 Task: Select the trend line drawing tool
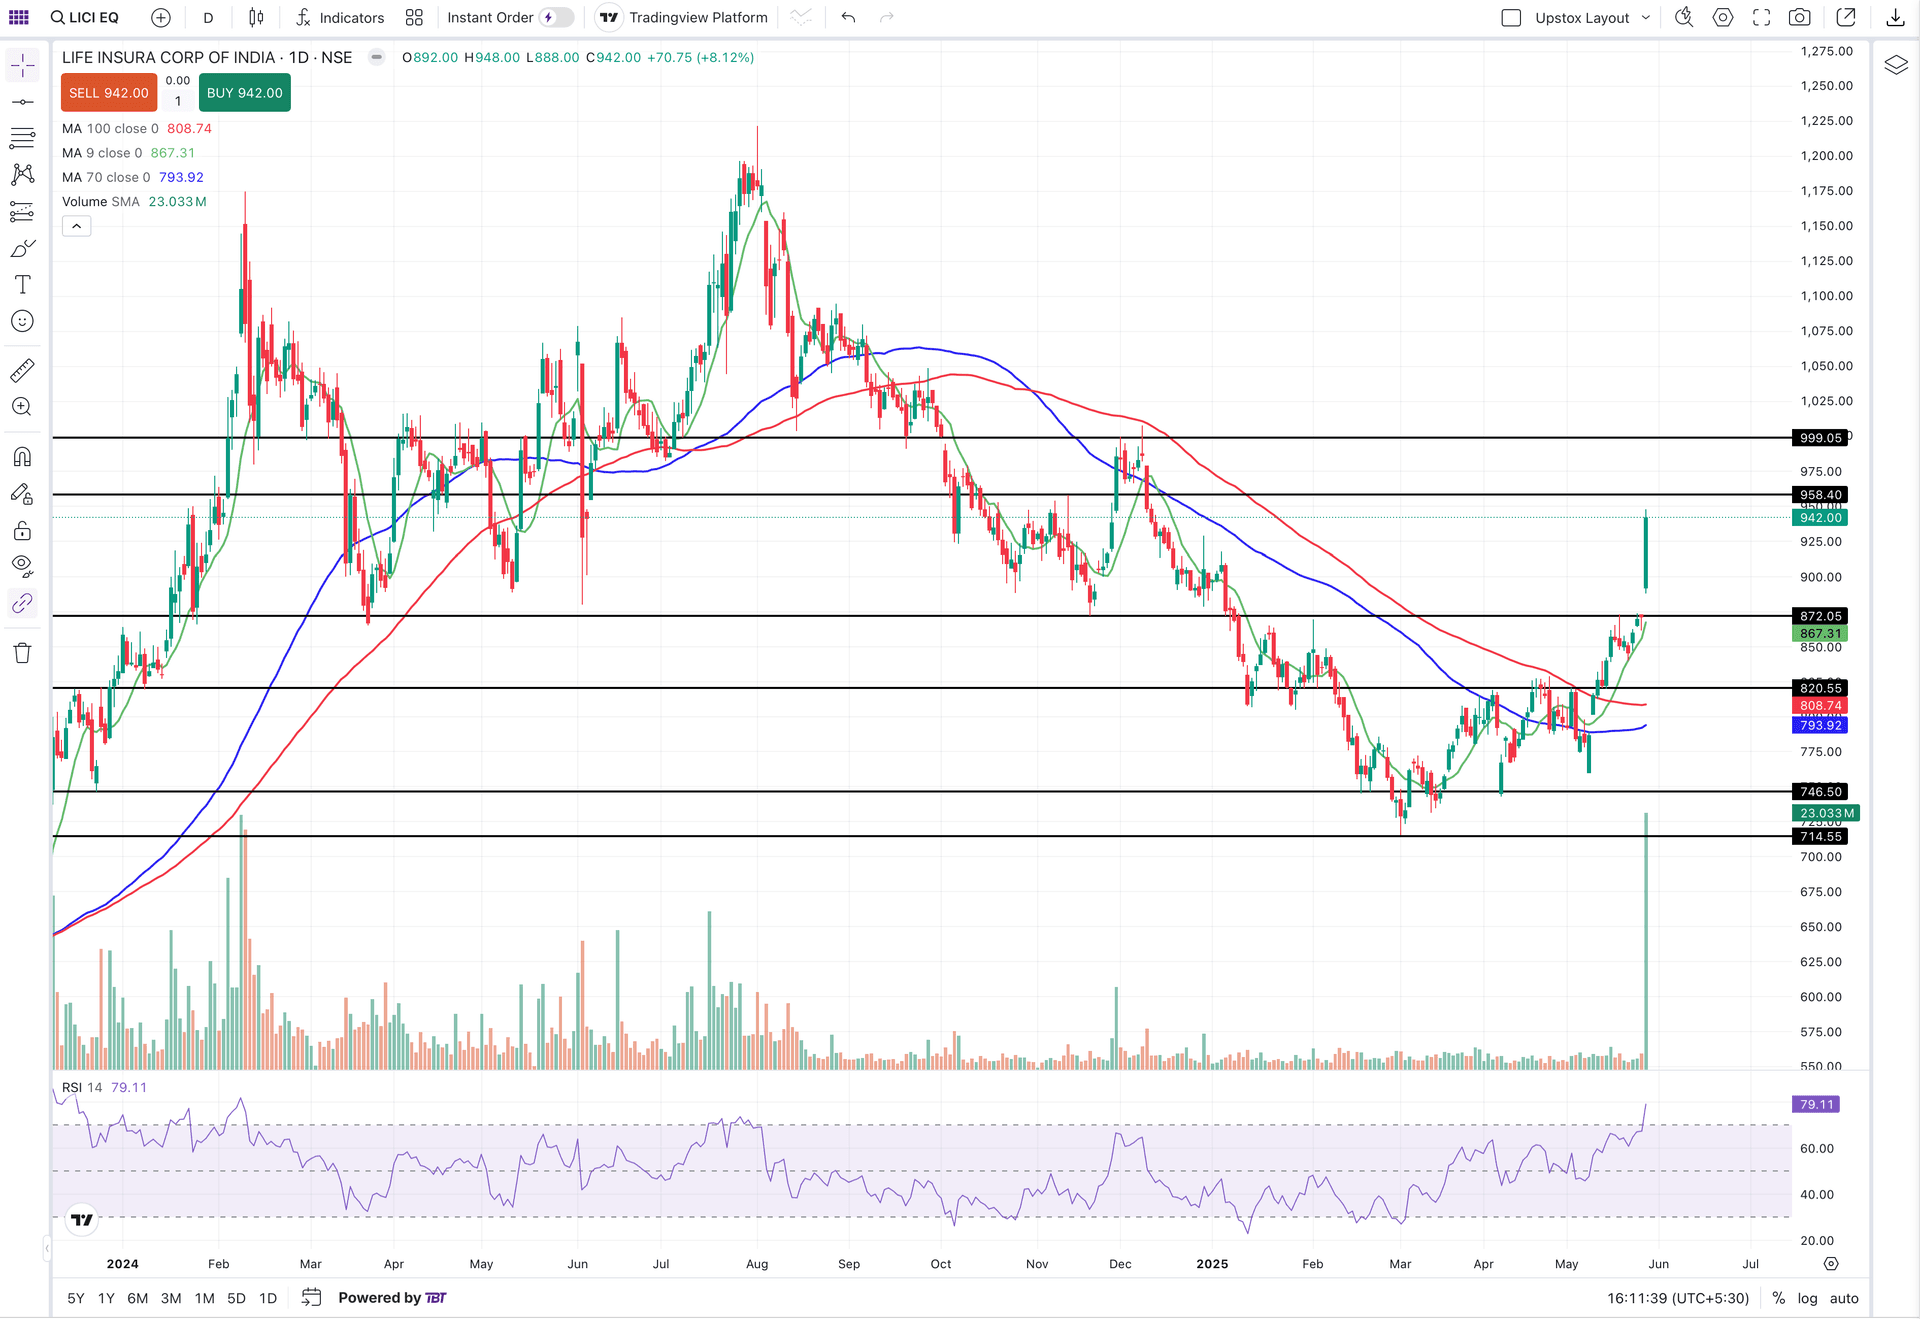[22, 102]
